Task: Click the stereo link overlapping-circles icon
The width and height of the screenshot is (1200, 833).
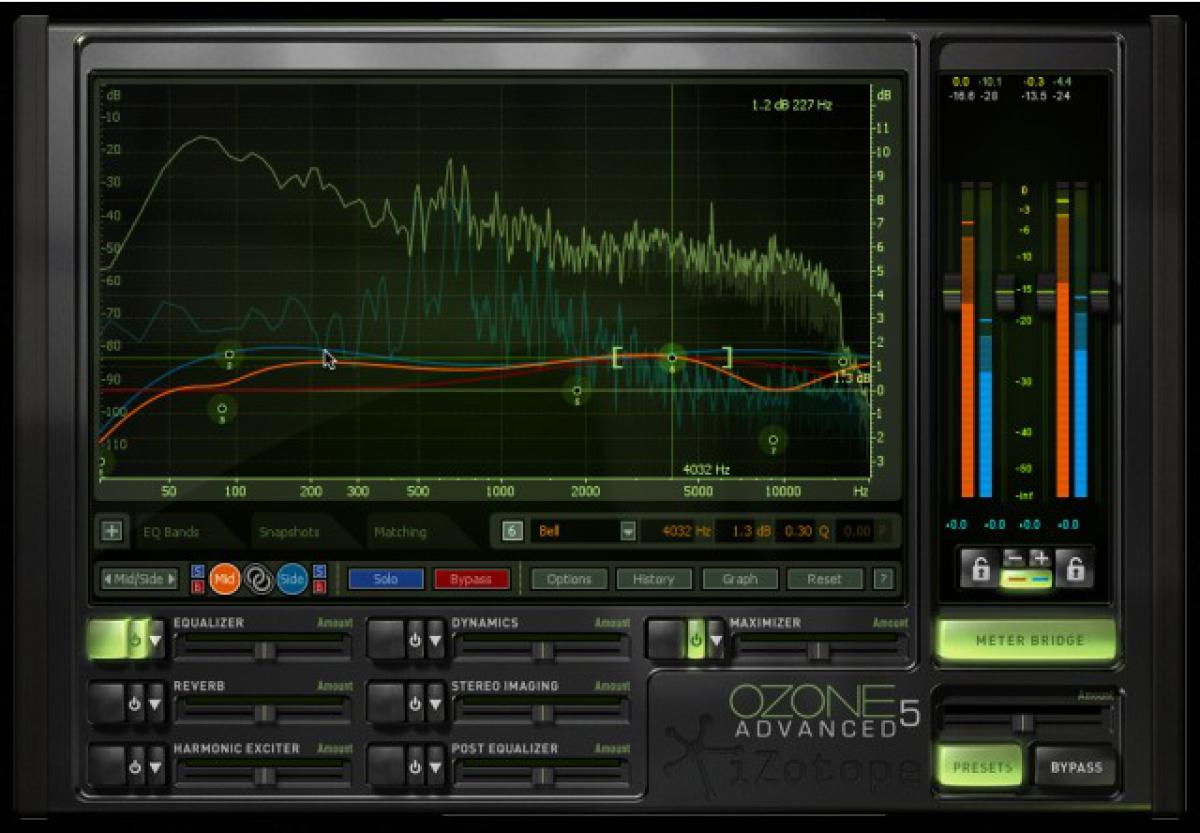Action: [x=258, y=579]
